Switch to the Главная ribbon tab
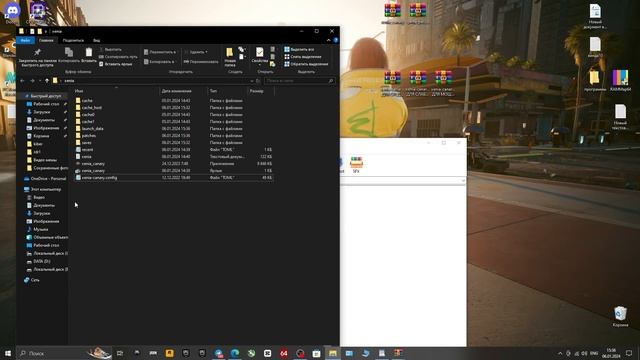The height and width of the screenshot is (360, 640). [46, 40]
